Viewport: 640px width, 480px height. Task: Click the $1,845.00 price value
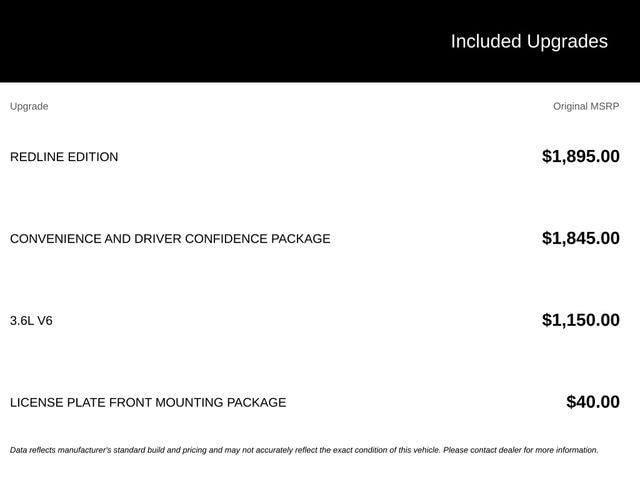(x=580, y=238)
